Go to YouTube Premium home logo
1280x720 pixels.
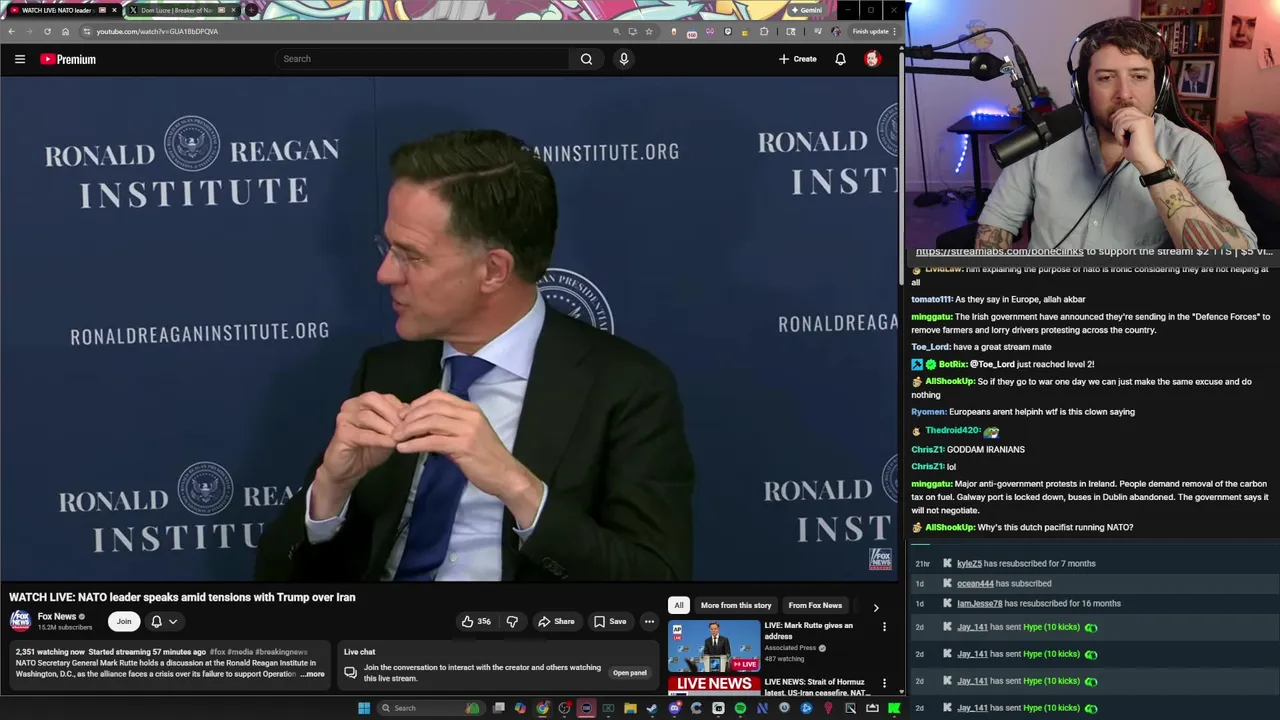68,59
